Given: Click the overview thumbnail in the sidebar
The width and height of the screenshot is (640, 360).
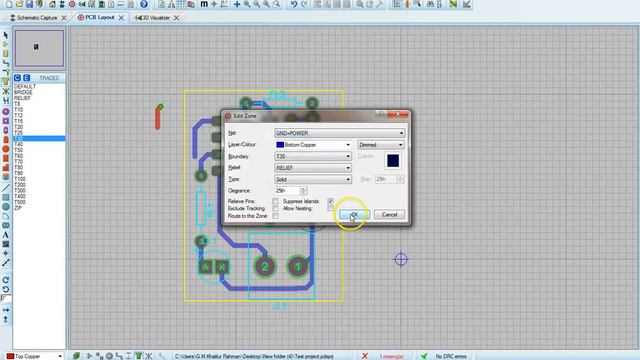Looking at the screenshot, I should point(39,48).
